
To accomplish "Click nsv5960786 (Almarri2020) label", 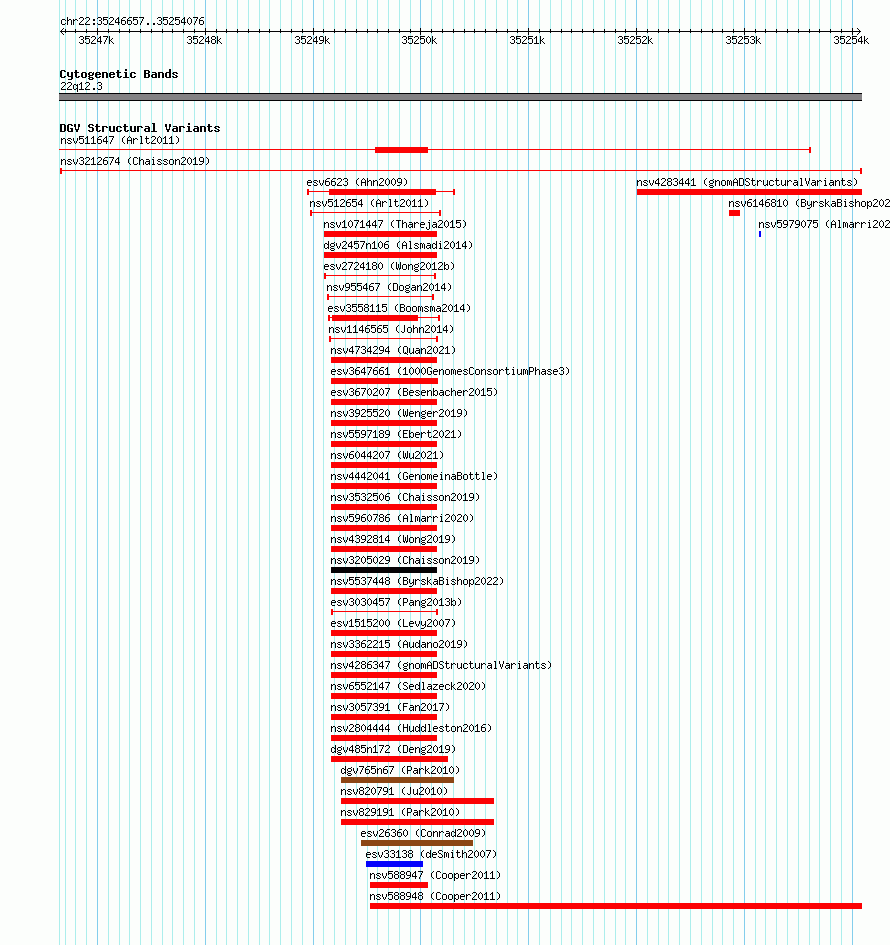I will (x=402, y=518).
